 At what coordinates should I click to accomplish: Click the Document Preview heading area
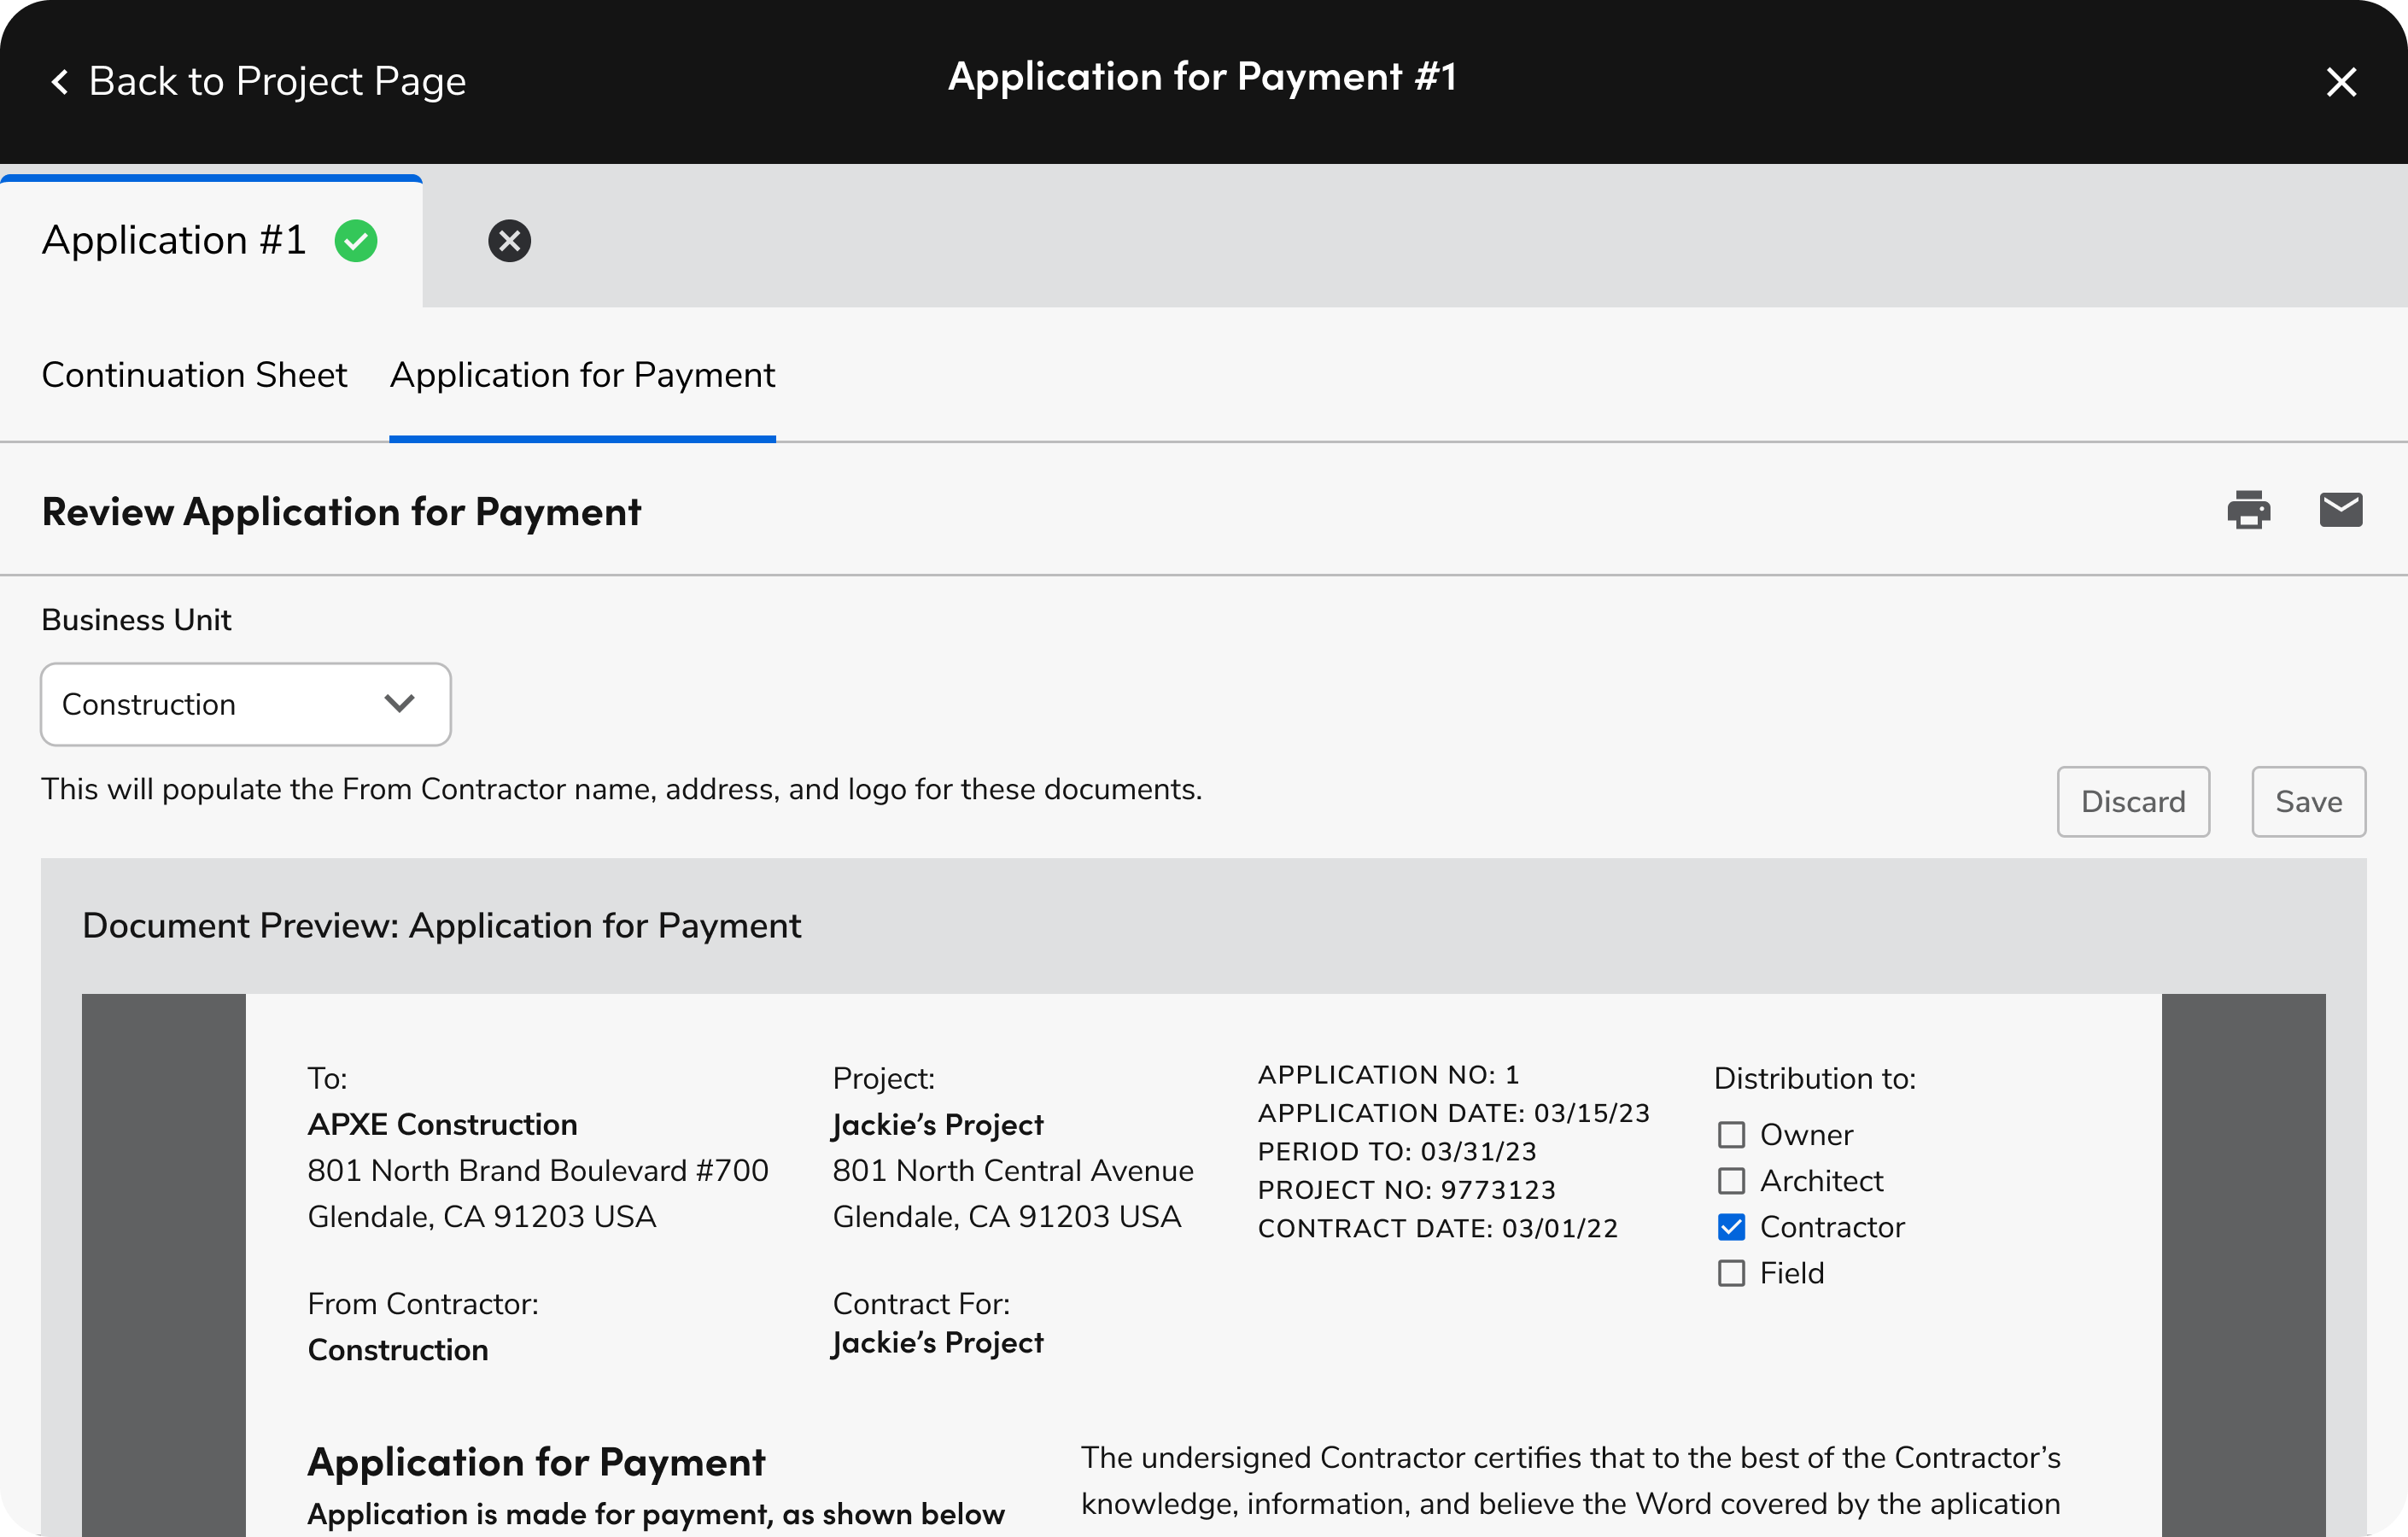441,926
